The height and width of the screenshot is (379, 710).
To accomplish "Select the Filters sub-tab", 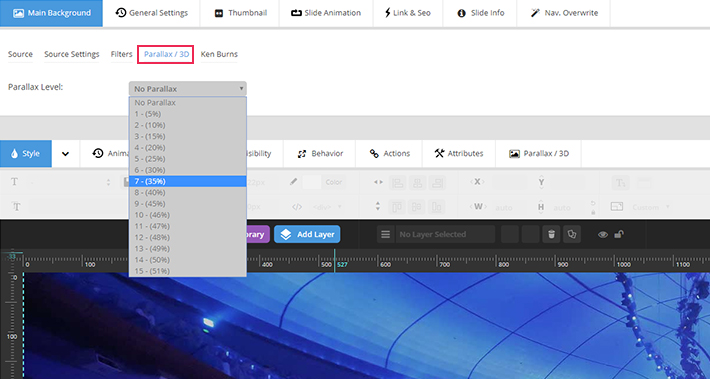I will coord(121,54).
